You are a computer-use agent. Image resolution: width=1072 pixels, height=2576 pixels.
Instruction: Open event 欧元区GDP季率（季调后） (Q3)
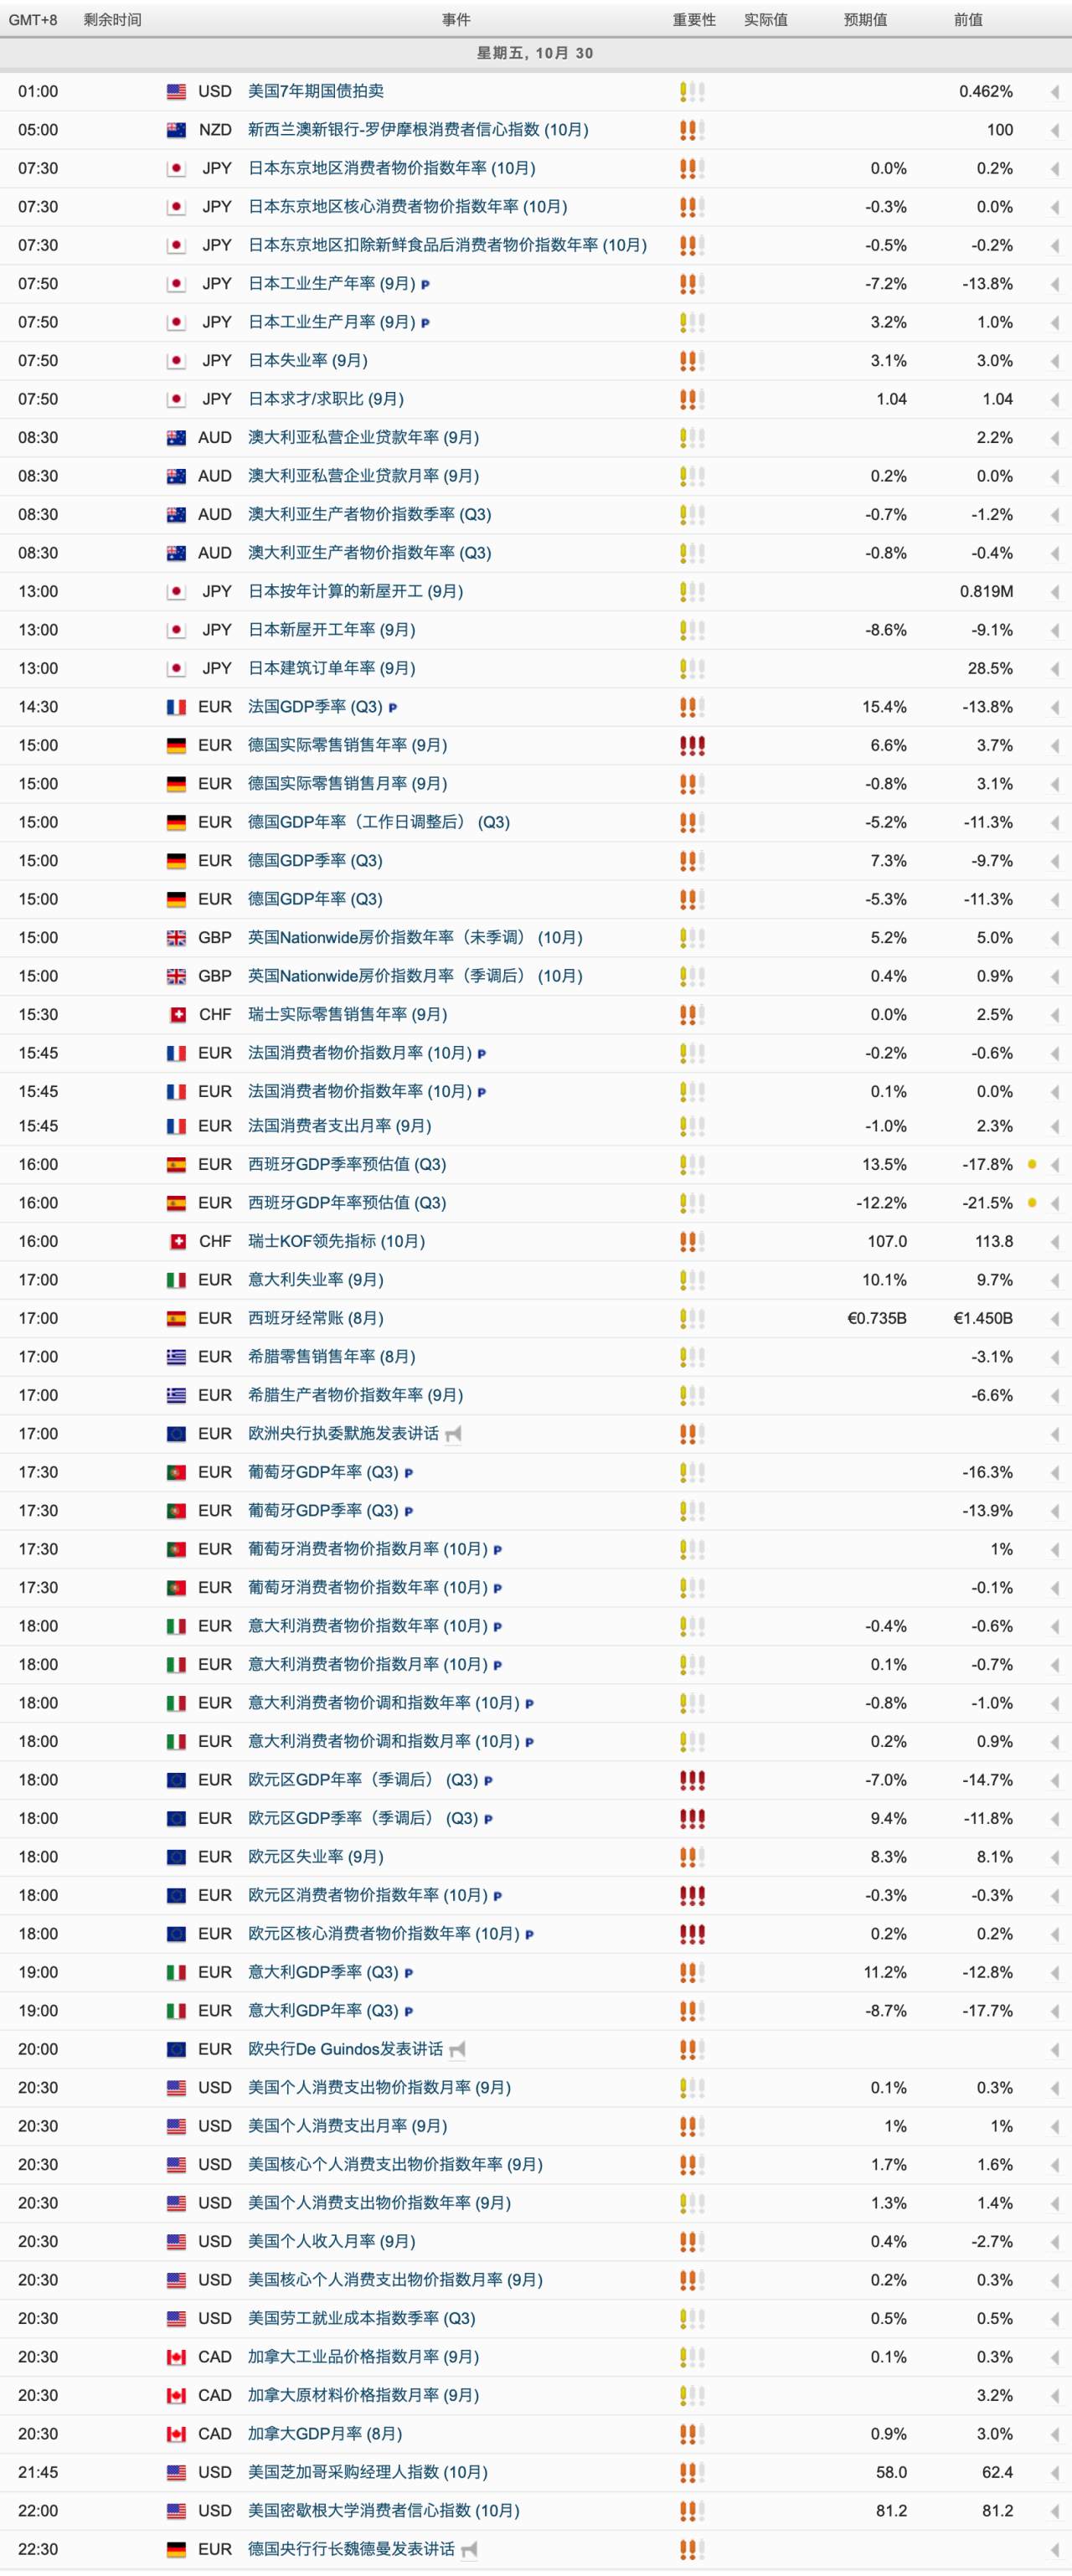[363, 1819]
